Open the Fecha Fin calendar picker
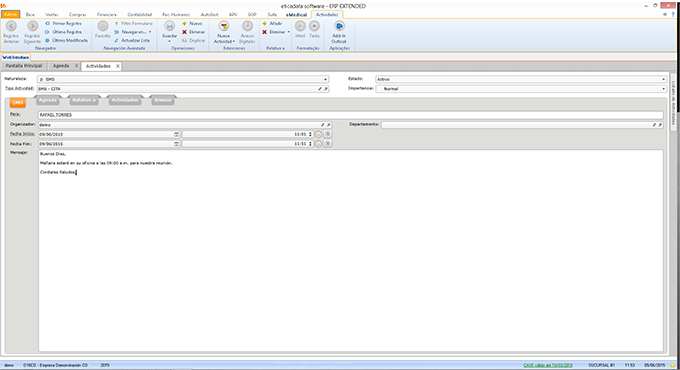This screenshot has height=370, width=680. coord(177,144)
